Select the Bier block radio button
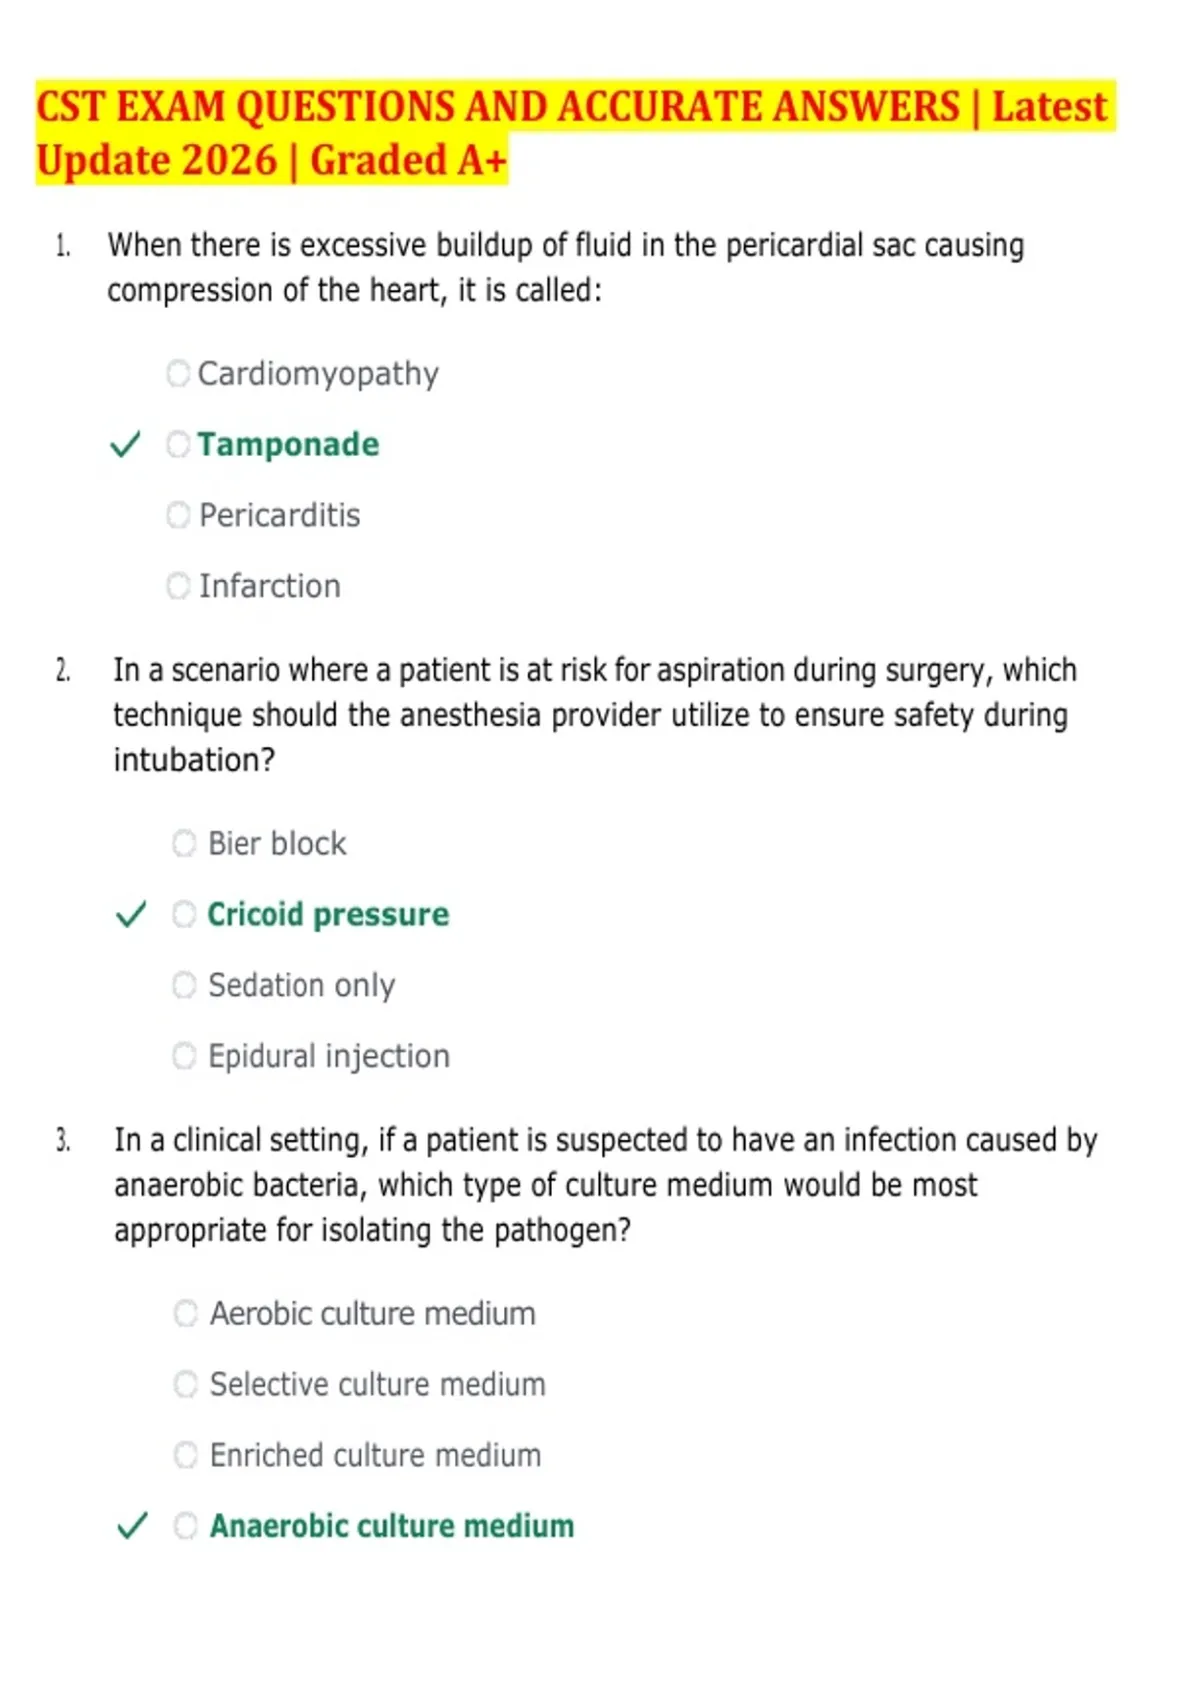Screen dimensions: 1200x1700 (x=184, y=844)
